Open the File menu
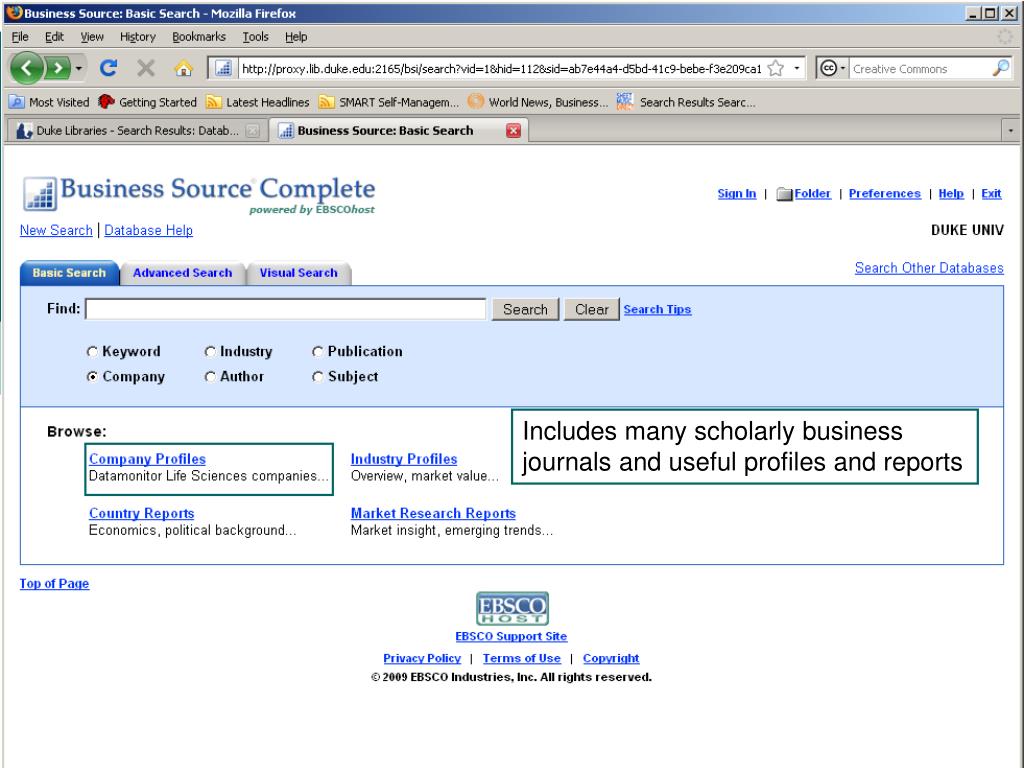This screenshot has width=1024, height=768. pyautogui.click(x=20, y=37)
